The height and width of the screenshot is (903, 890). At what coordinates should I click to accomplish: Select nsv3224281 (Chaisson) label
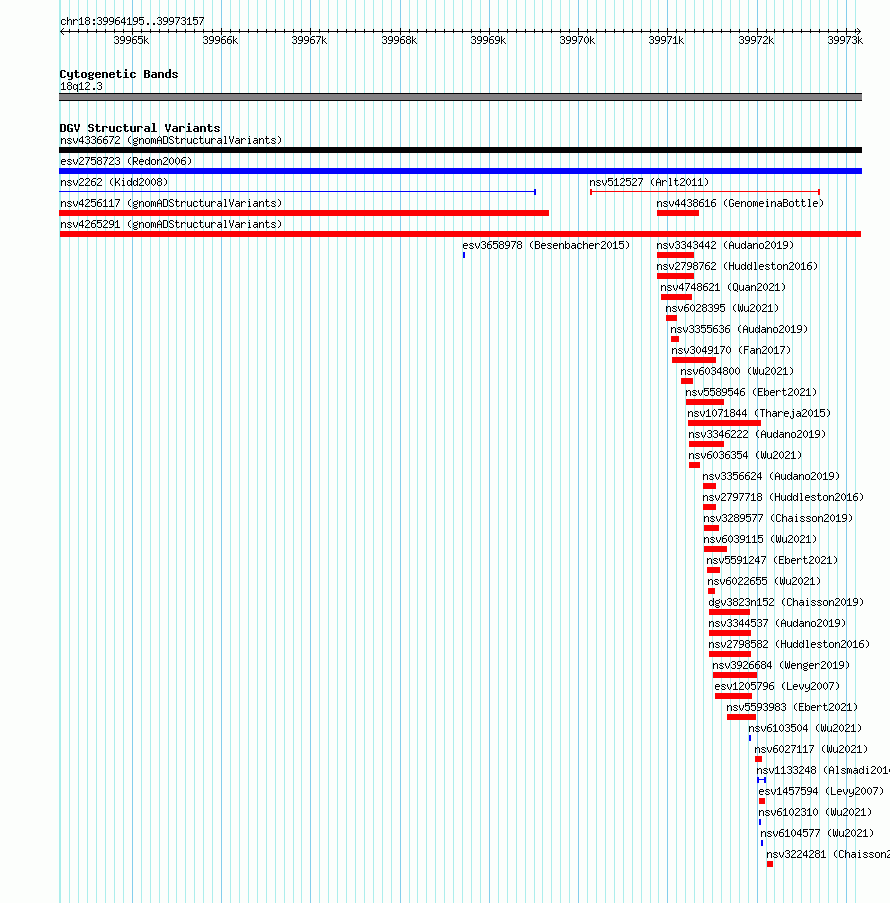click(x=828, y=855)
